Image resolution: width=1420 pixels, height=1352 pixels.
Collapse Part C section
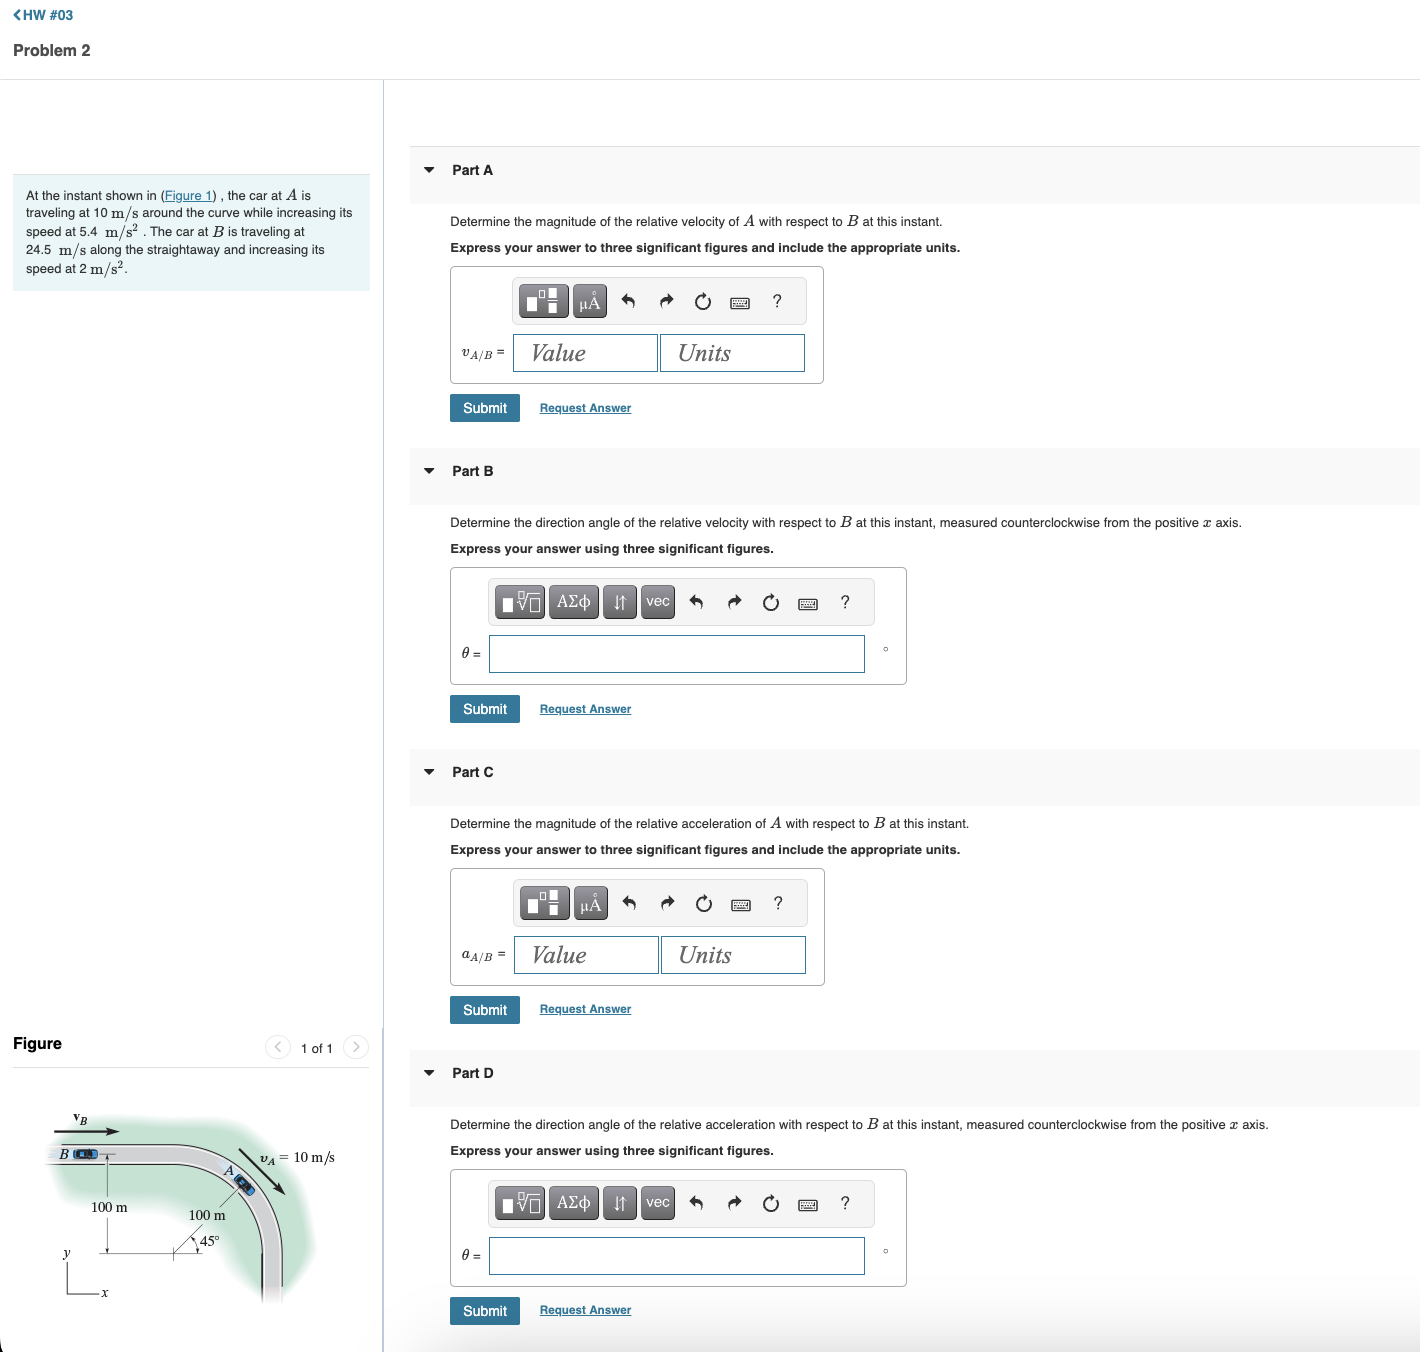[429, 772]
